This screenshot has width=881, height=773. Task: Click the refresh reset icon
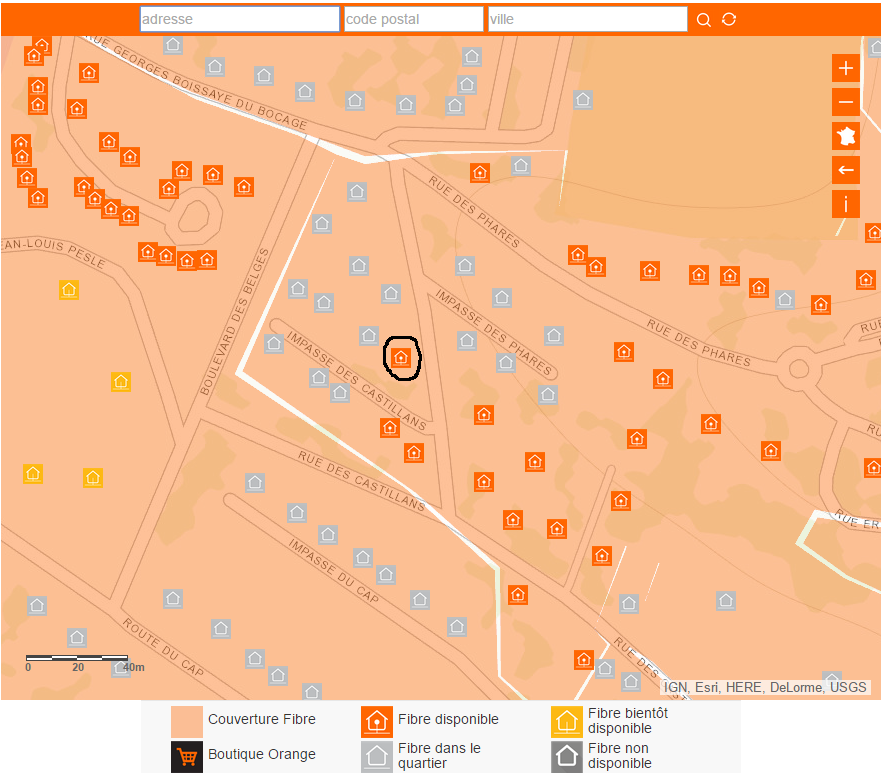click(x=729, y=19)
